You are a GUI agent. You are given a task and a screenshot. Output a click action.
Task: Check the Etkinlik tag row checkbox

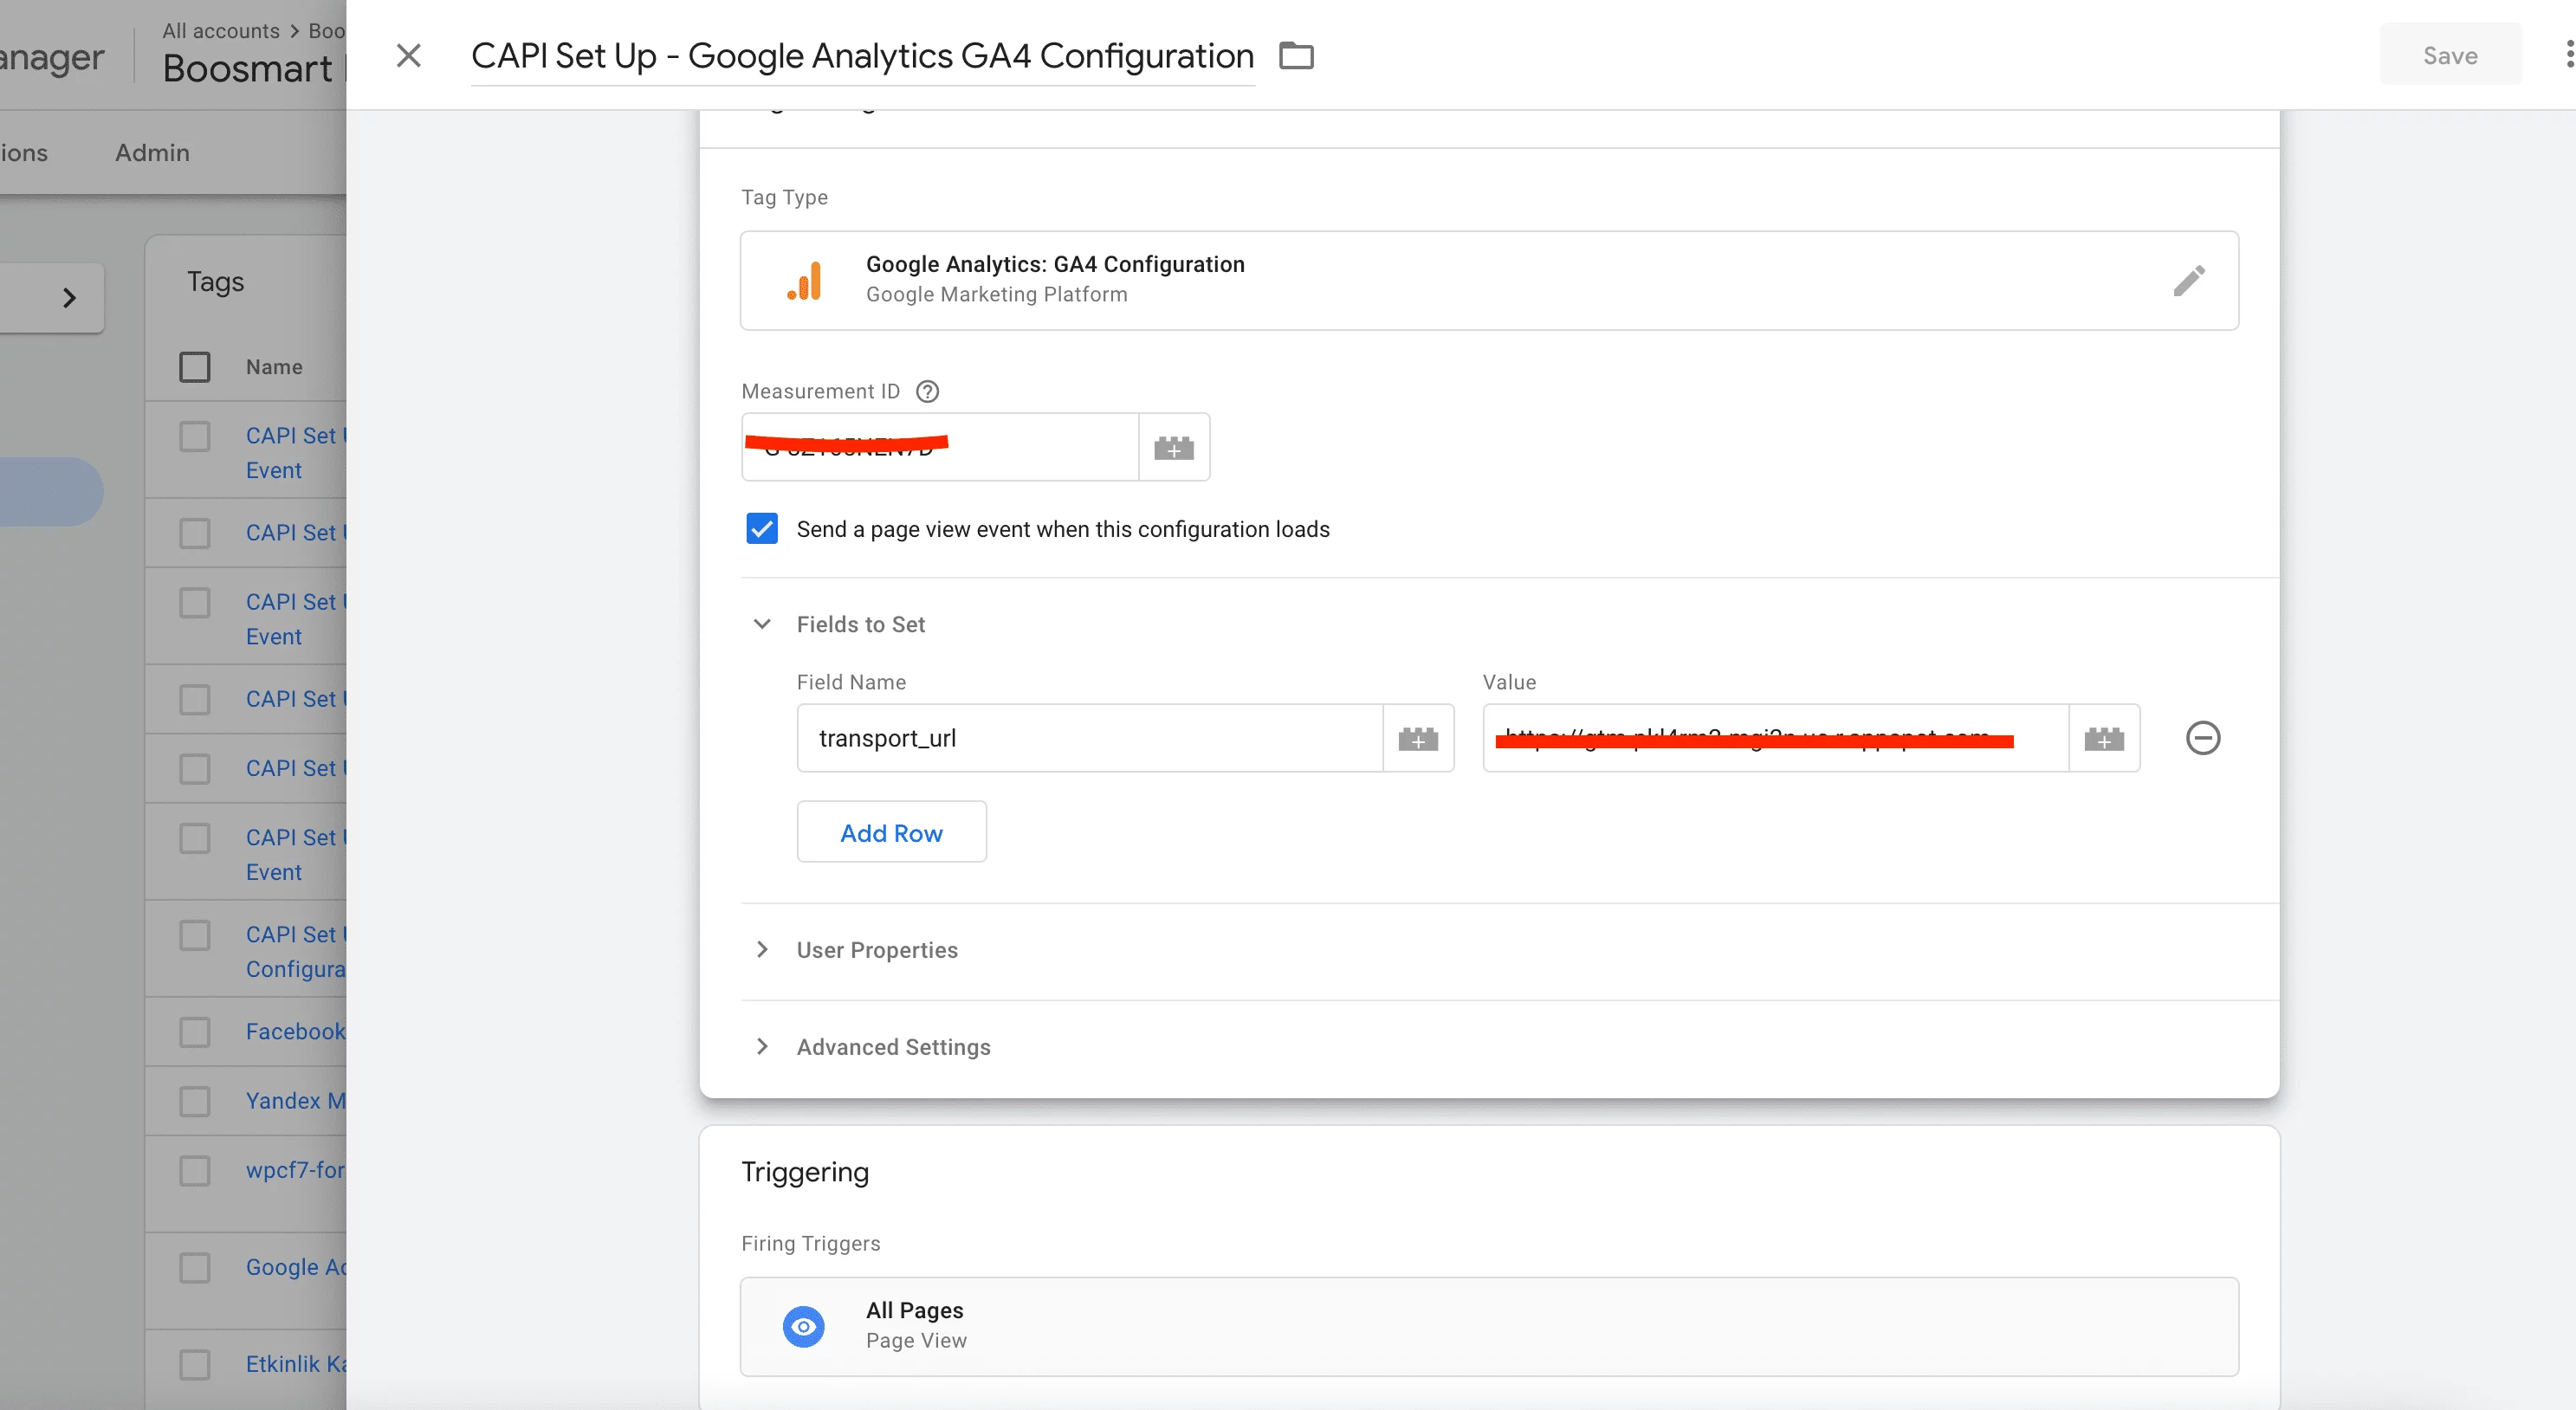click(x=194, y=1364)
